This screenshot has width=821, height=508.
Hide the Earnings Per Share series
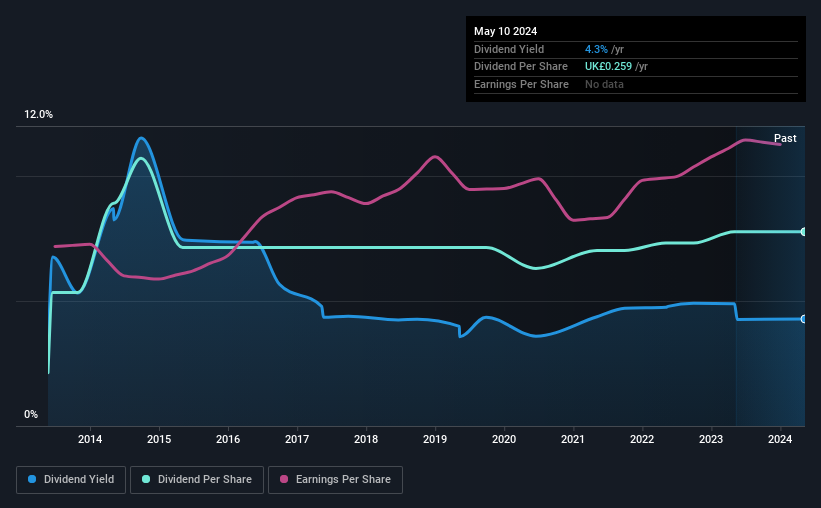[335, 480]
